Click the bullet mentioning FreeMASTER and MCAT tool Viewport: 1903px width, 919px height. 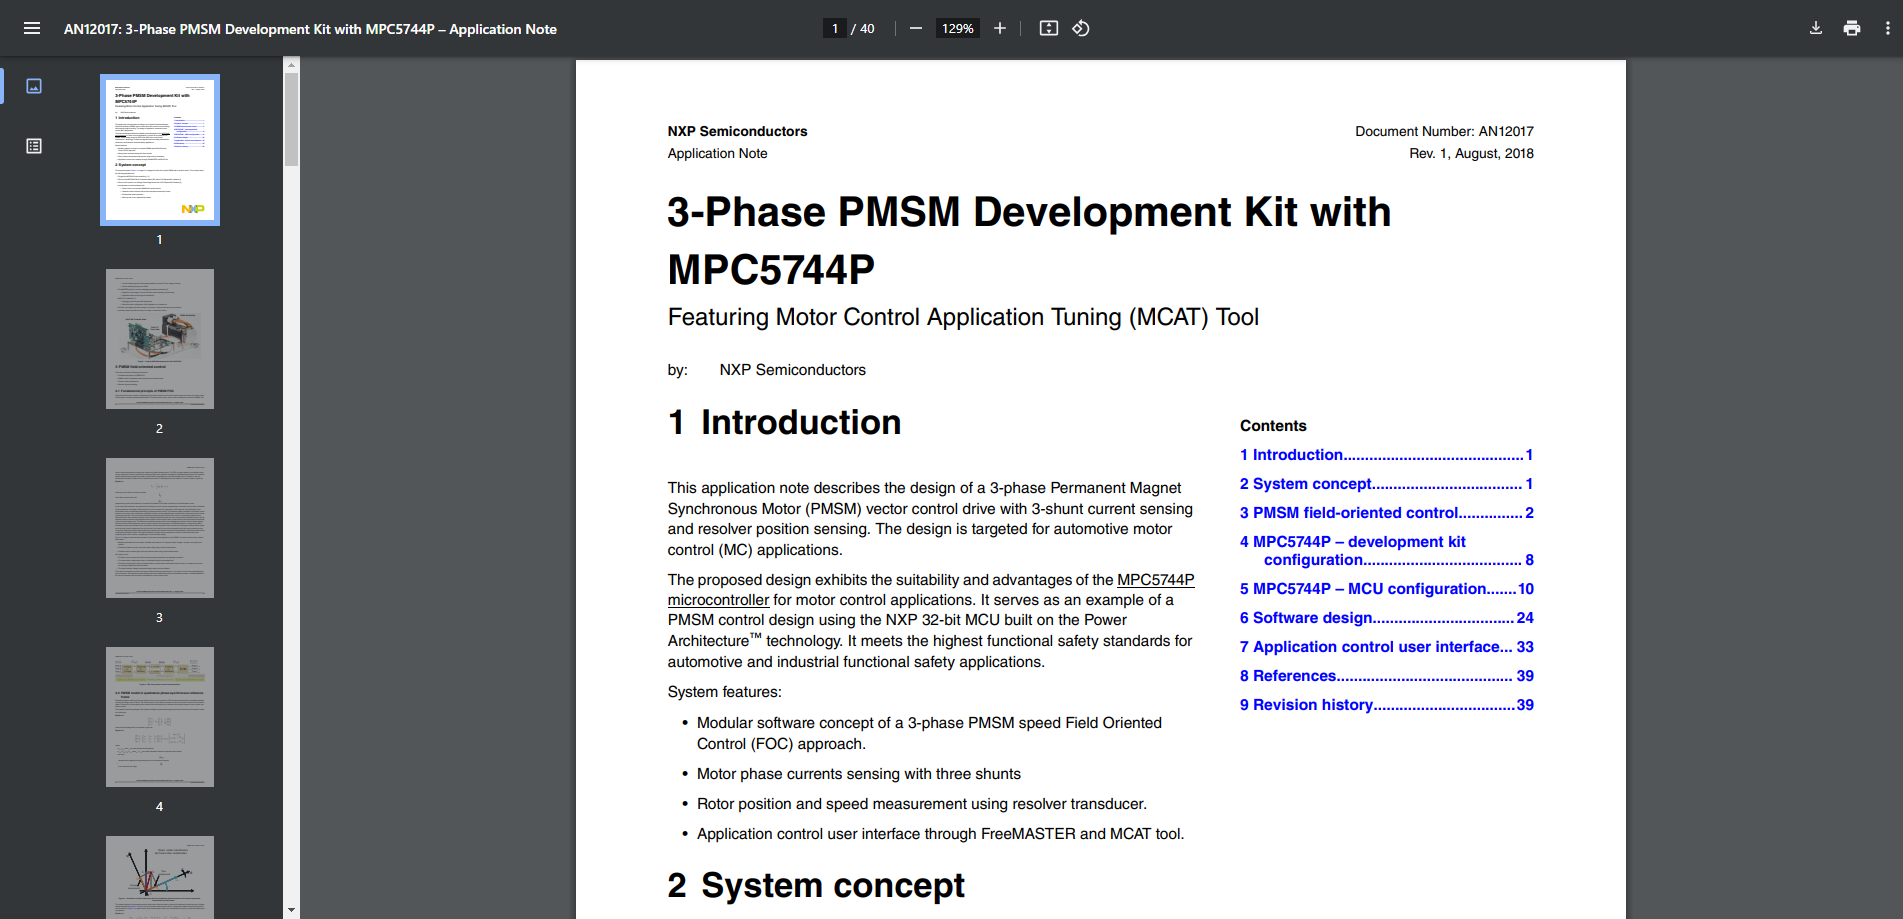(940, 833)
